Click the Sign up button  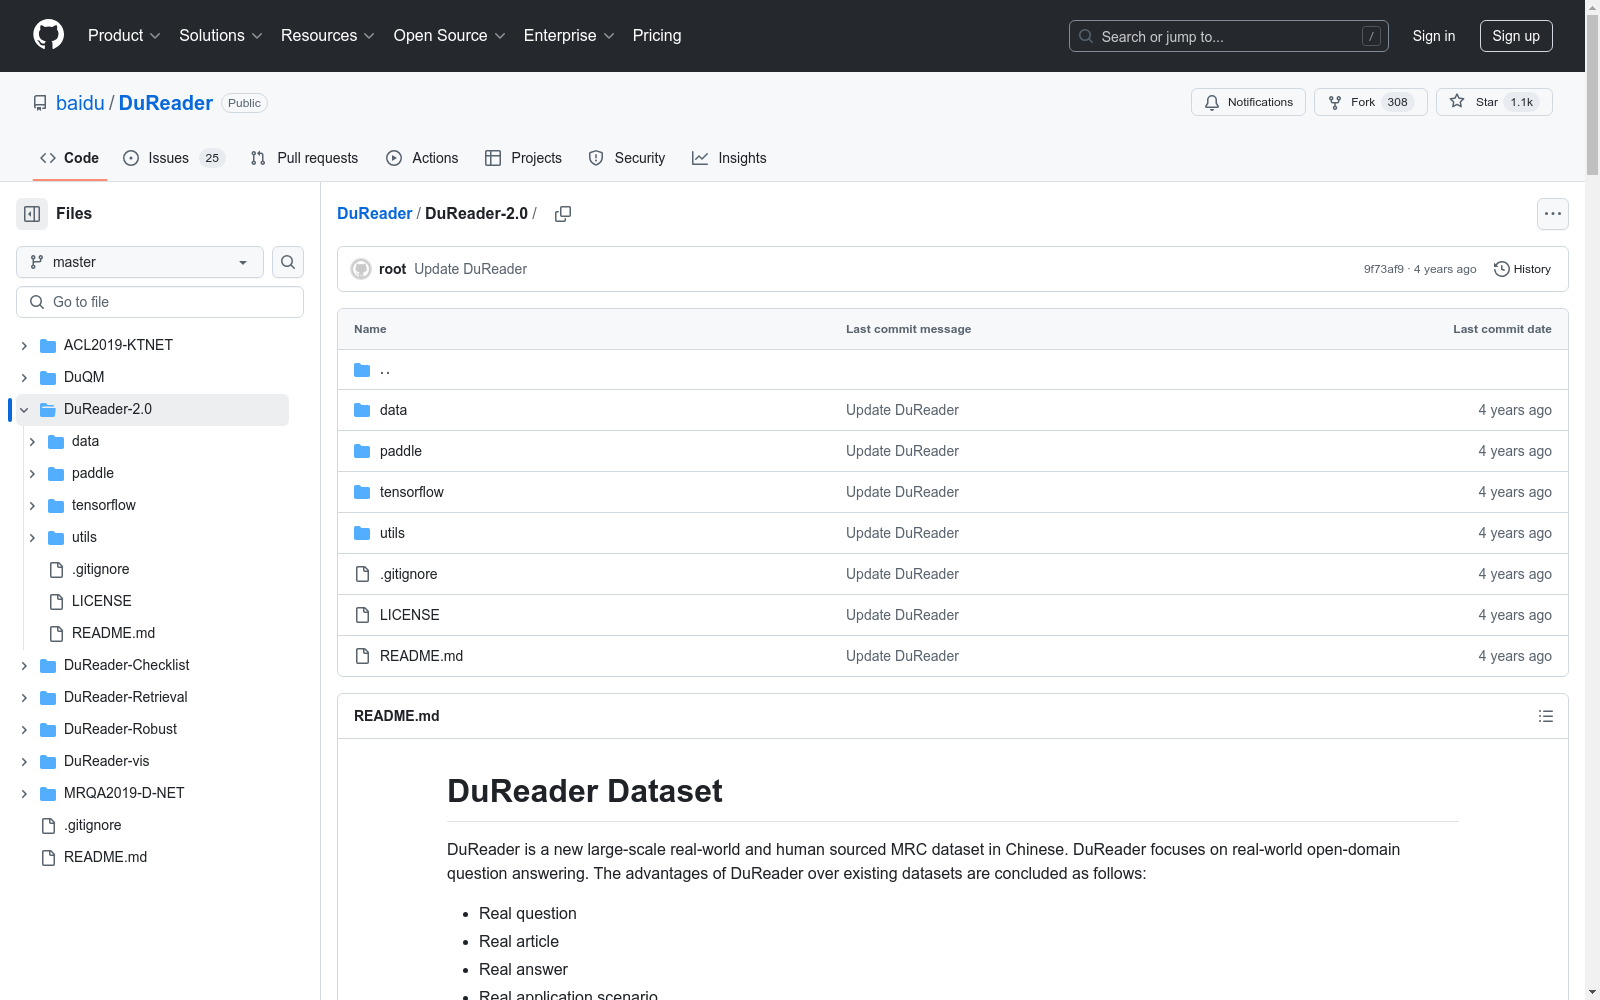[x=1516, y=36]
